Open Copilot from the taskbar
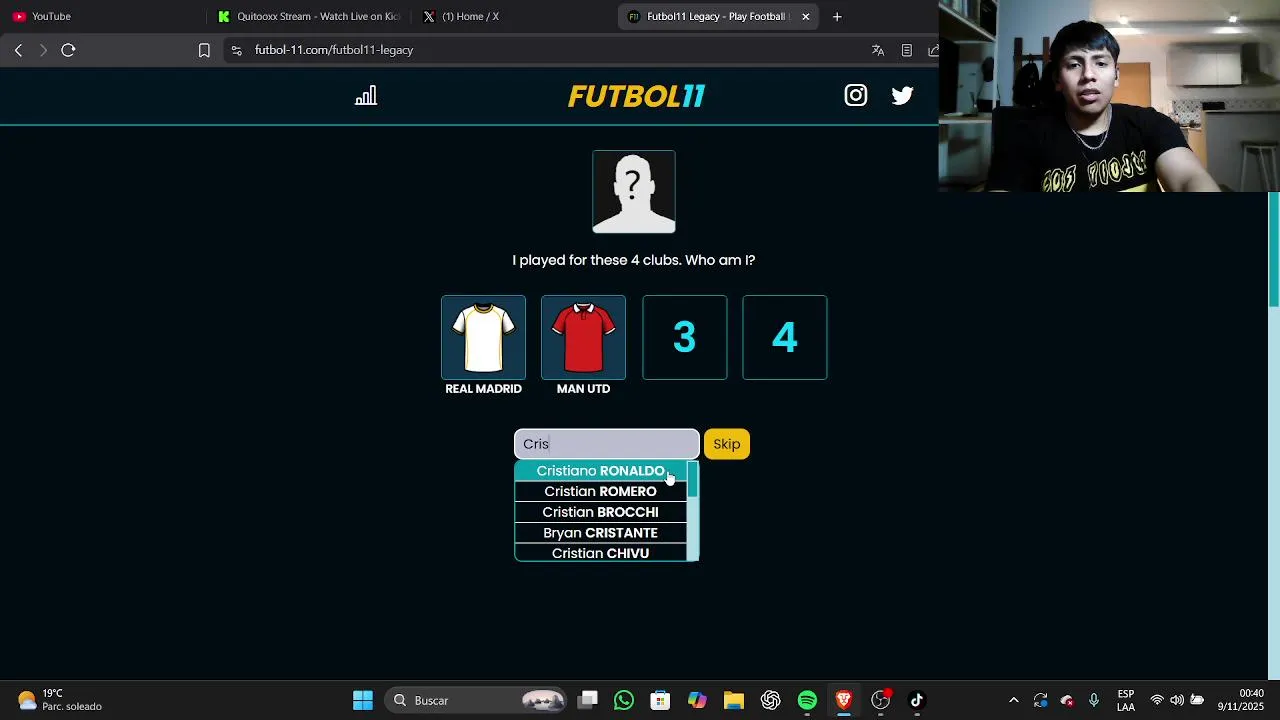This screenshot has height=720, width=1280. (697, 700)
